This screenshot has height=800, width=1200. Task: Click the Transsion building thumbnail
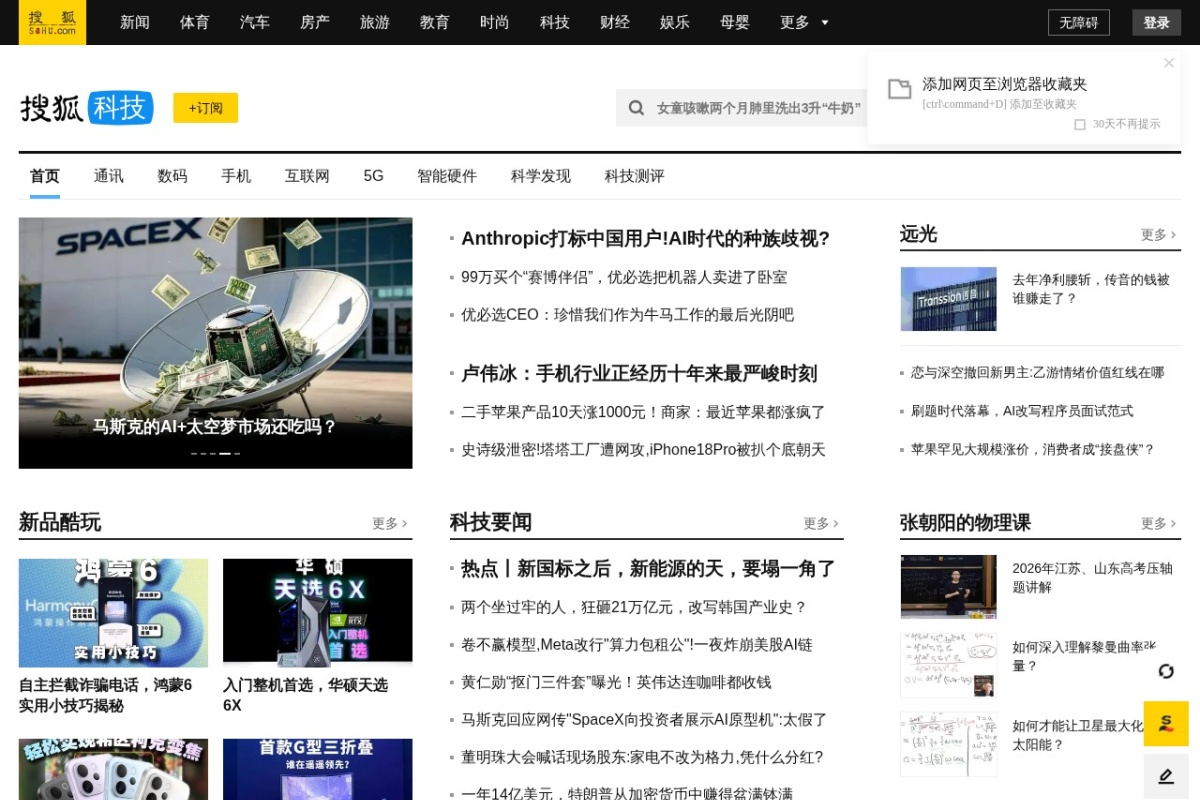pos(948,299)
